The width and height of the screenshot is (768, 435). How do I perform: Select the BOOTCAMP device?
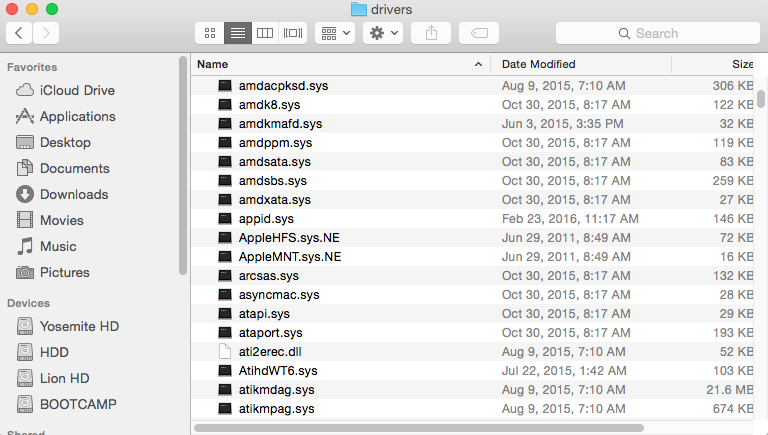(66, 404)
